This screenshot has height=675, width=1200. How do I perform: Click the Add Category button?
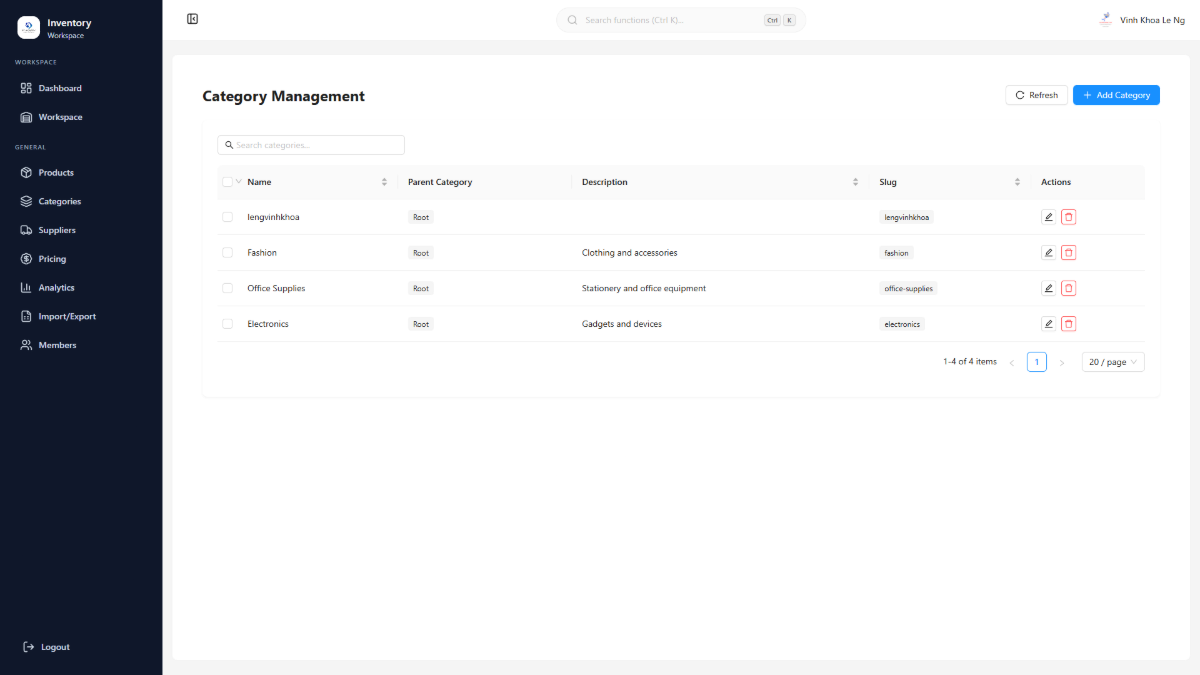click(1116, 94)
